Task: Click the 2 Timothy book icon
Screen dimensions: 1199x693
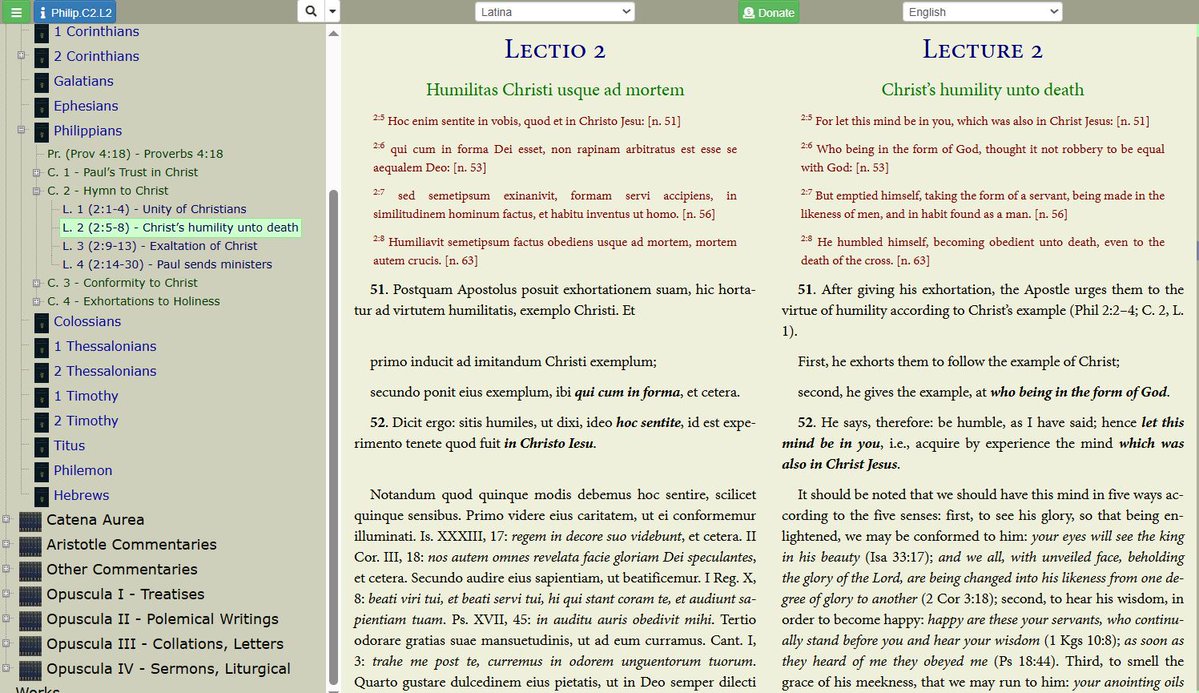Action: [x=41, y=421]
